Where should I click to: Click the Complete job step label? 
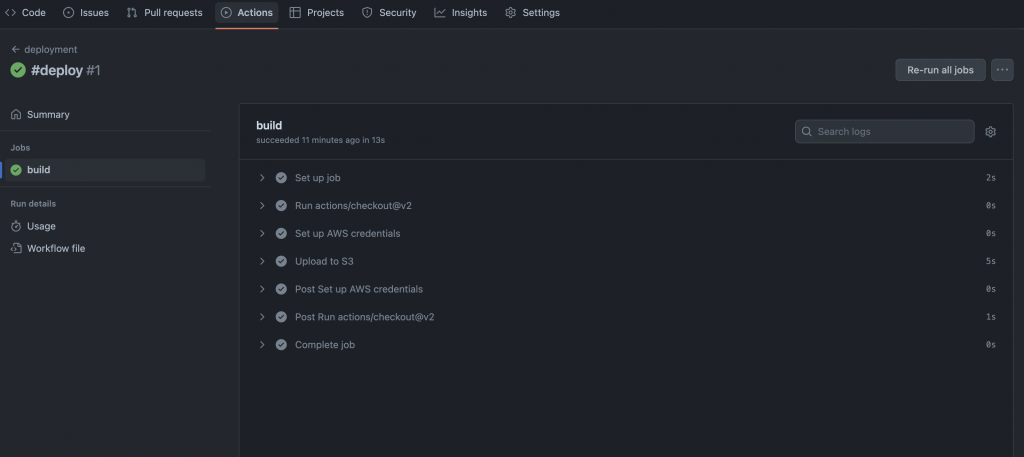pyautogui.click(x=325, y=345)
